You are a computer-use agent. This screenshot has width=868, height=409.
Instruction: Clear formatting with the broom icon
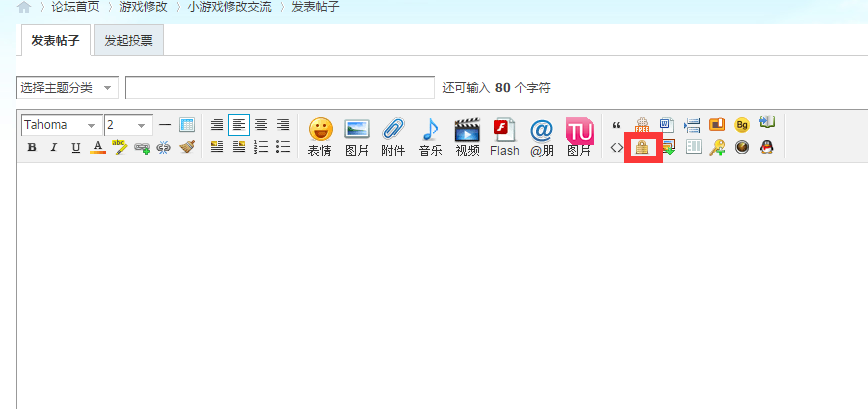click(187, 147)
